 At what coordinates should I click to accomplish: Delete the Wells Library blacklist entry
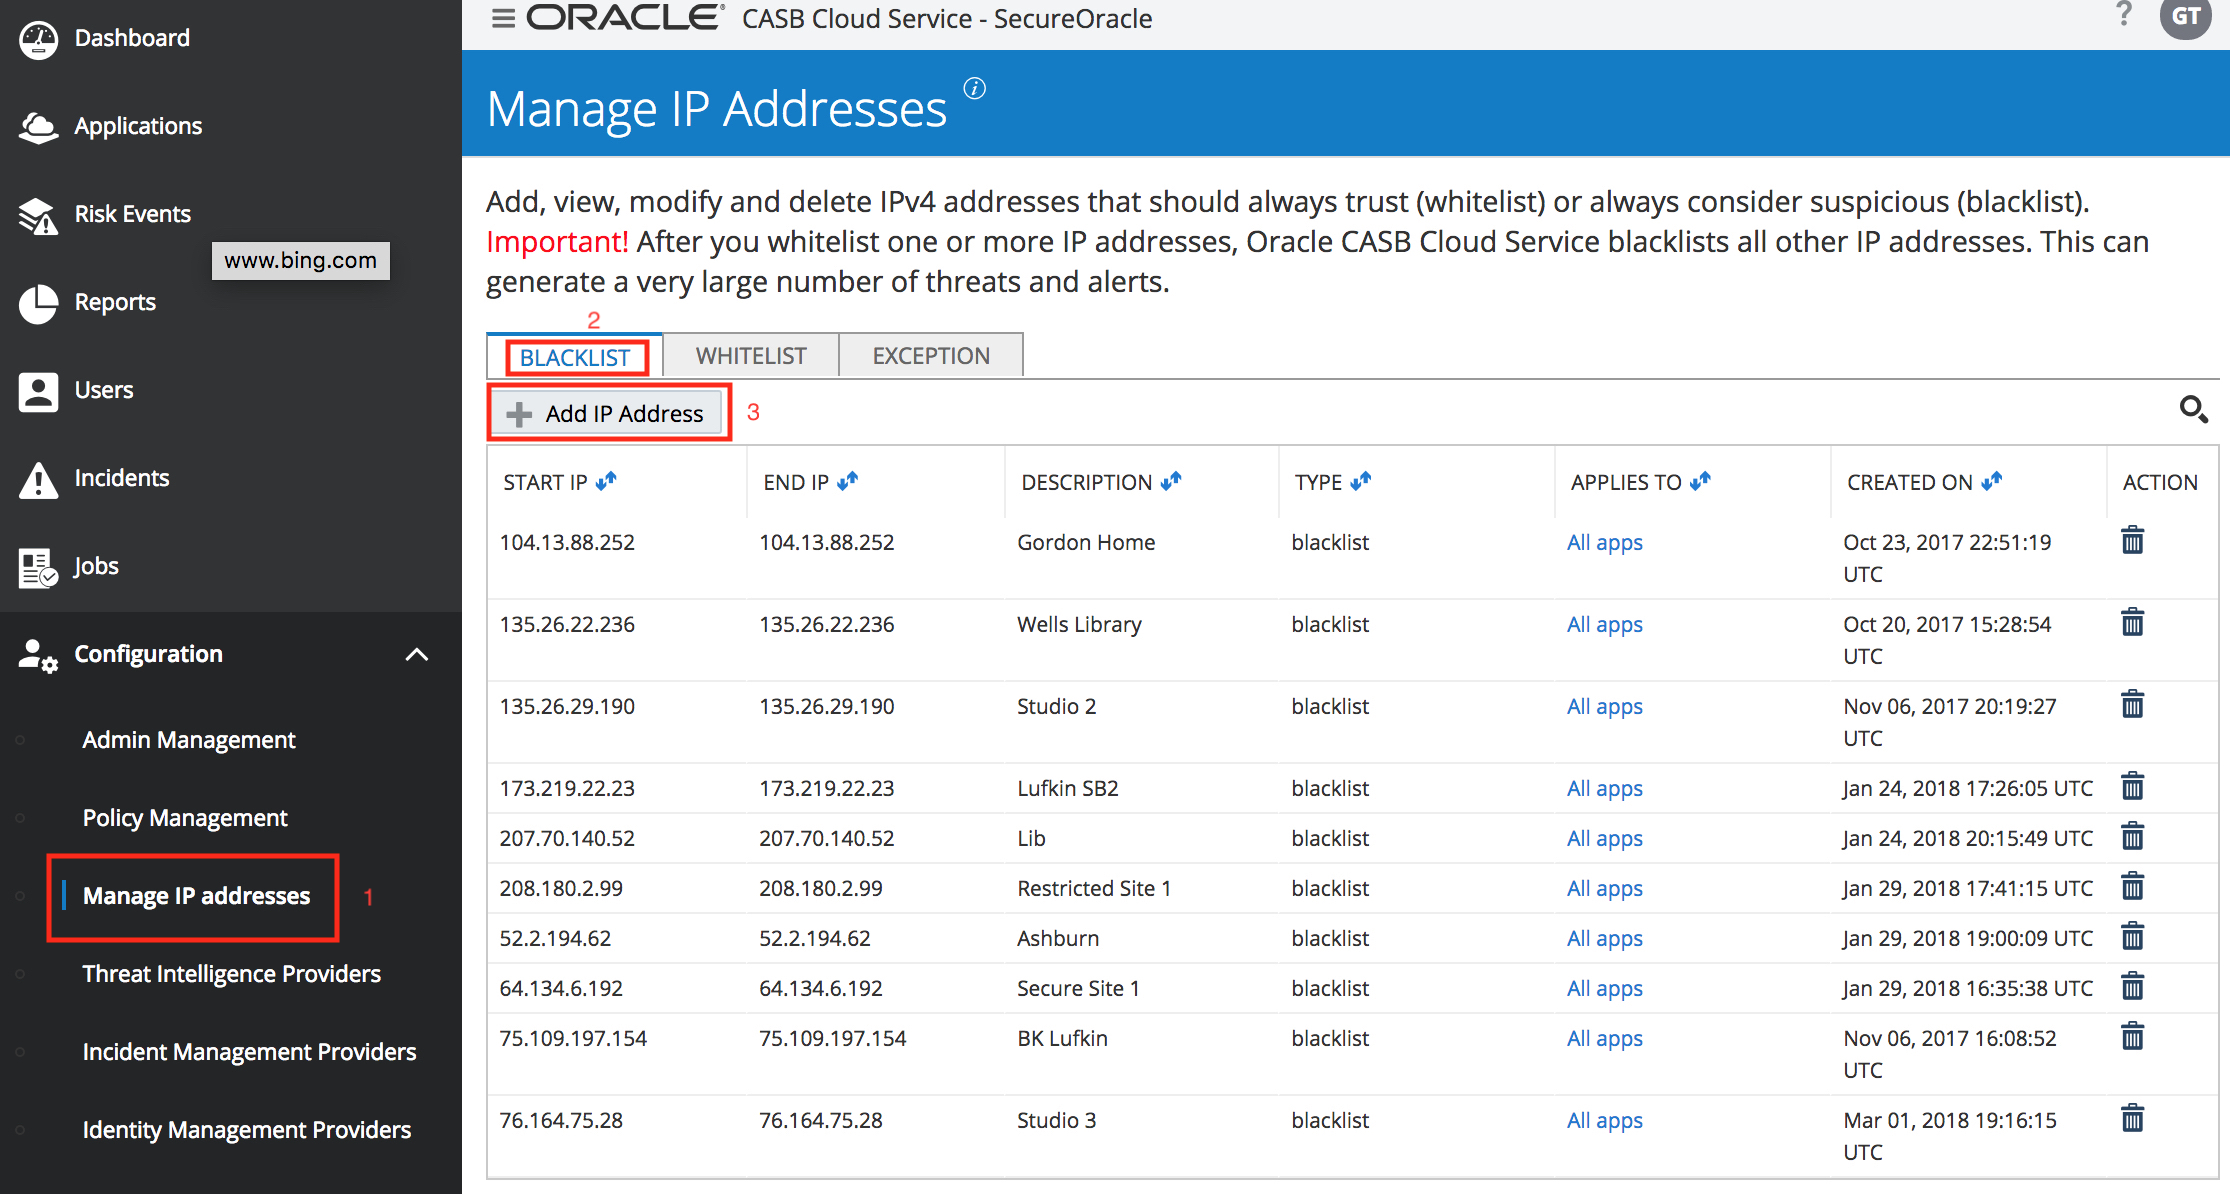[2132, 622]
